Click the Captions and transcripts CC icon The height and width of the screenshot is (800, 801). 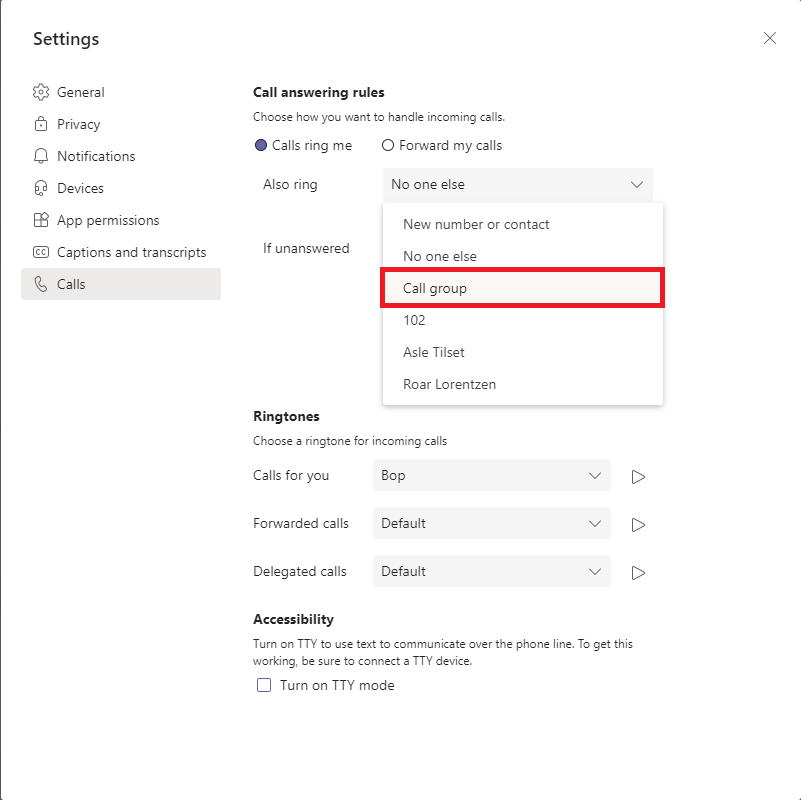(x=41, y=252)
